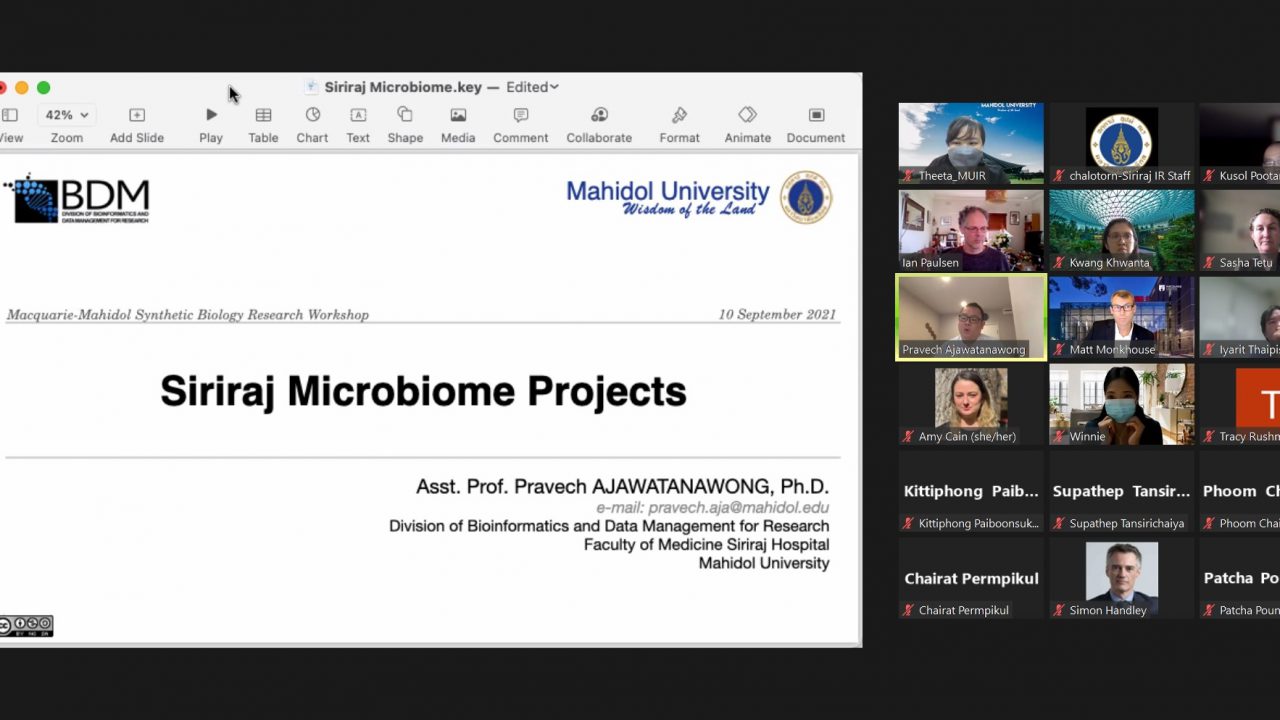
Task: Click the Creative Commons license badge
Action: pos(26,626)
